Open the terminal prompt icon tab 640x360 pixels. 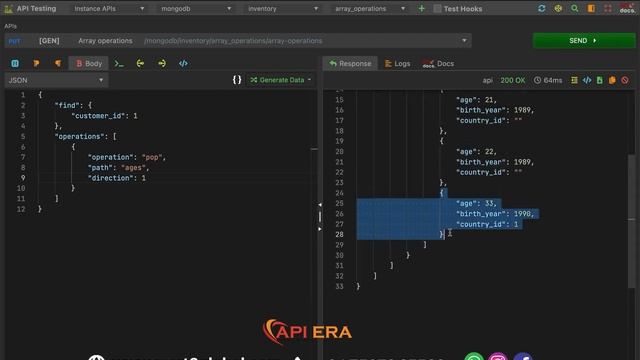119,63
